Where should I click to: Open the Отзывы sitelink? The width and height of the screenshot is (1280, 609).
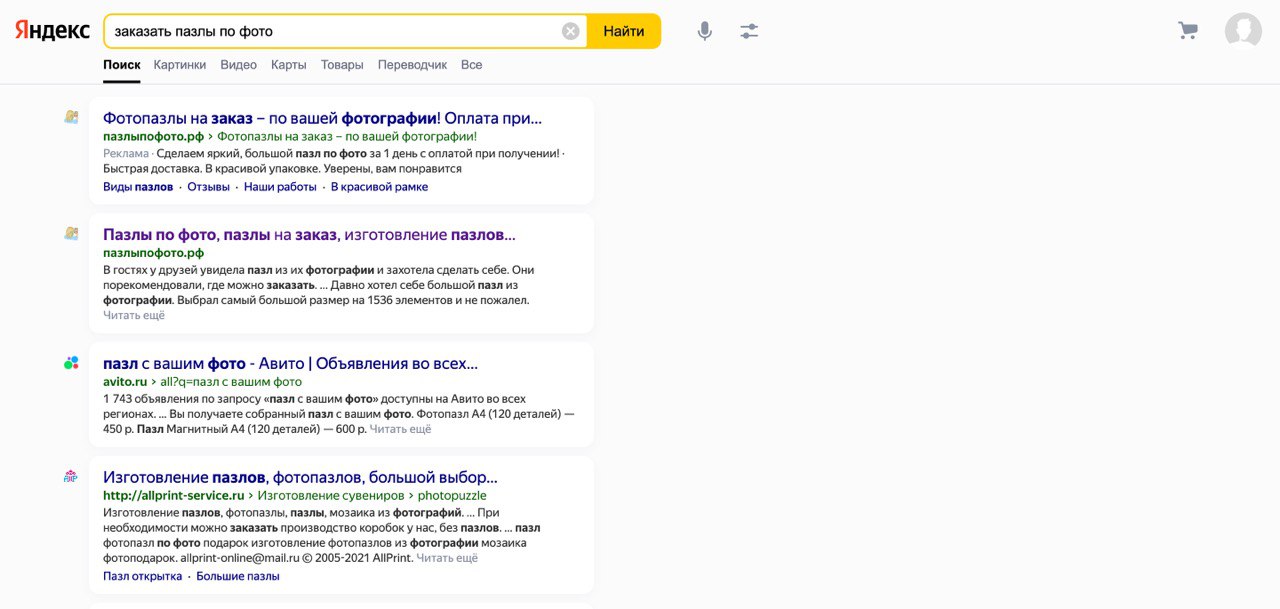(209, 187)
